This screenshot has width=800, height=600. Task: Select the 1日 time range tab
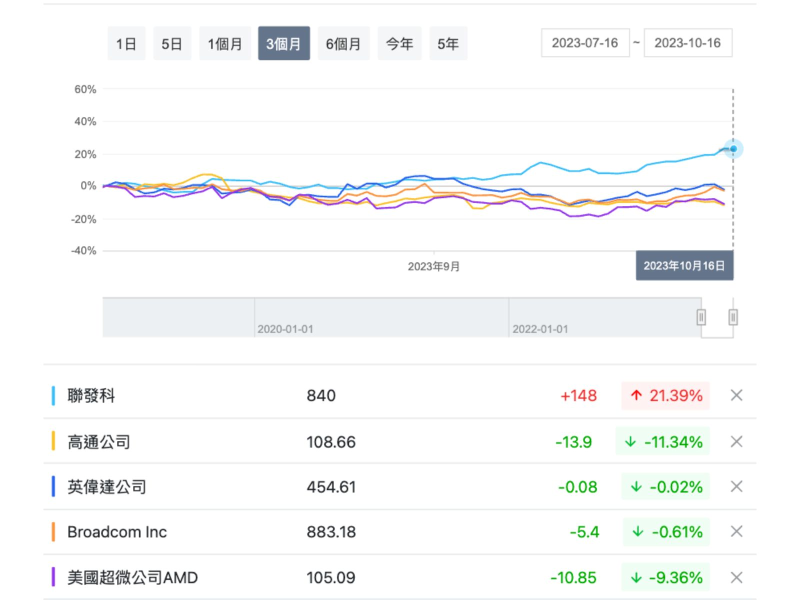126,44
